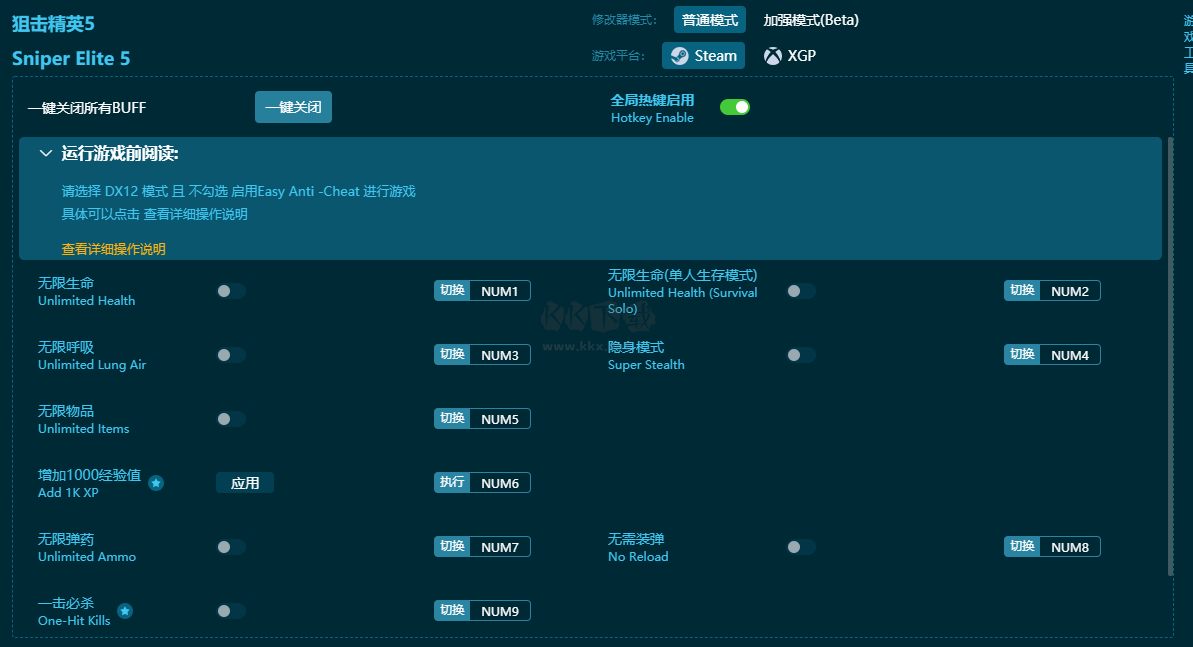Screen dimensions: 1193x647
Task: Select the XGP platform tab
Action: coord(790,56)
